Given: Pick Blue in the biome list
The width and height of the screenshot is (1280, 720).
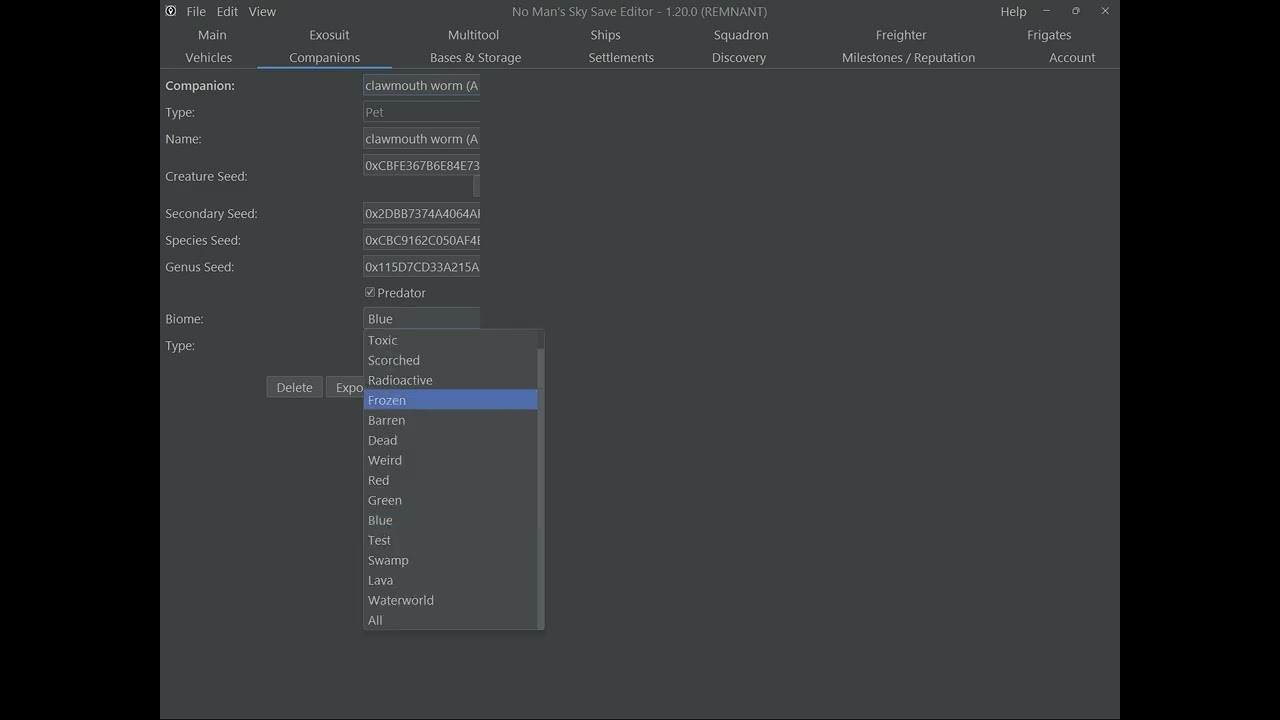Looking at the screenshot, I should click(451, 520).
